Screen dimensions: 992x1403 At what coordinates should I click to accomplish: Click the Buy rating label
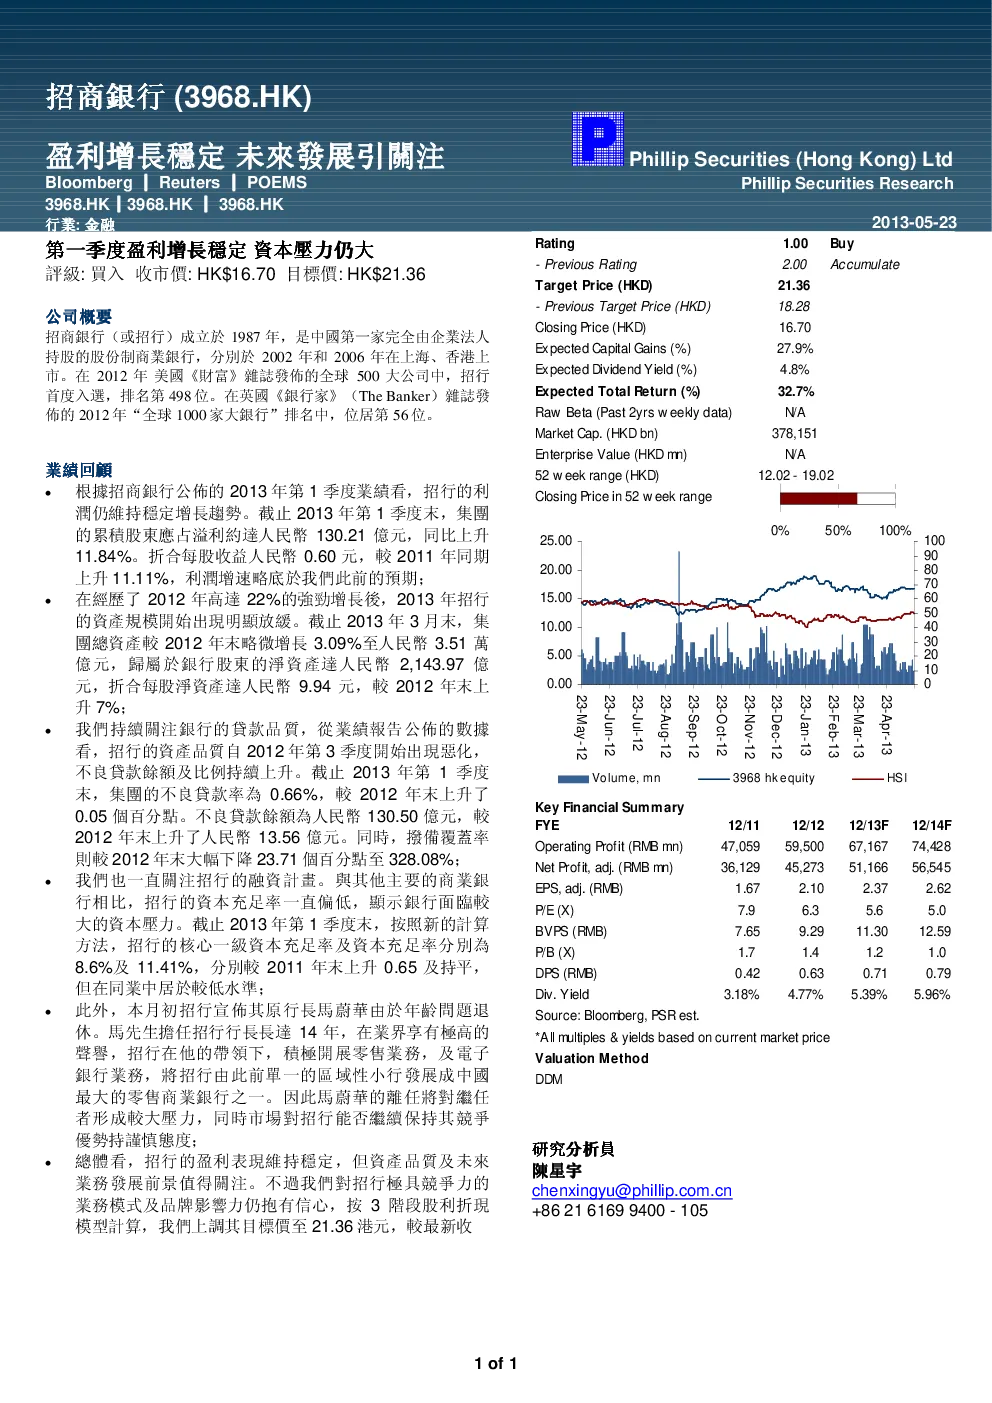pos(842,243)
